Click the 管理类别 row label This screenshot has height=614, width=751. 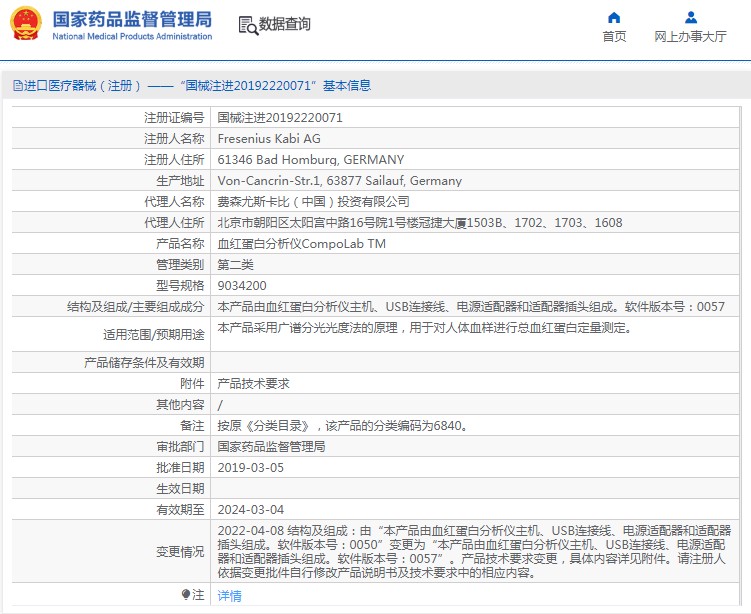(x=180, y=265)
